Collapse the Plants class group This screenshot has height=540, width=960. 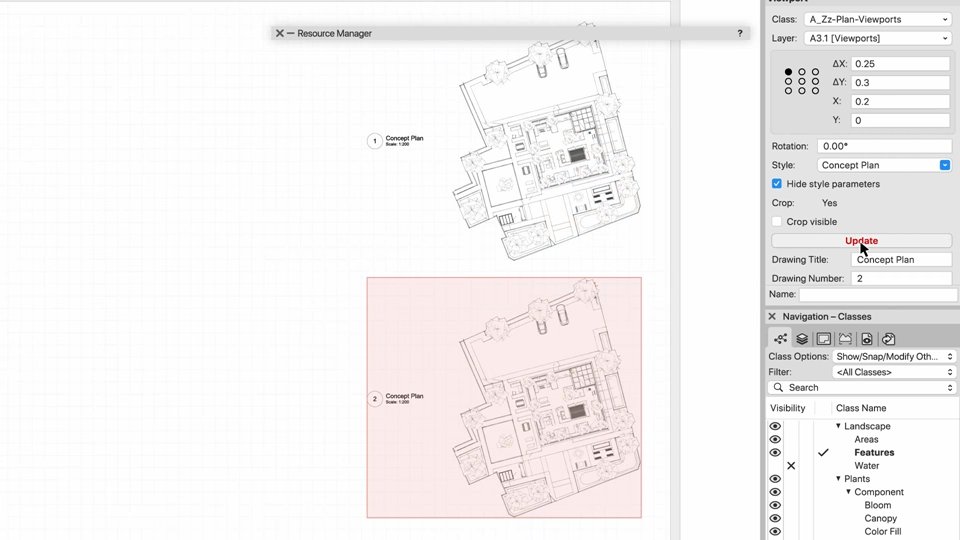(838, 478)
